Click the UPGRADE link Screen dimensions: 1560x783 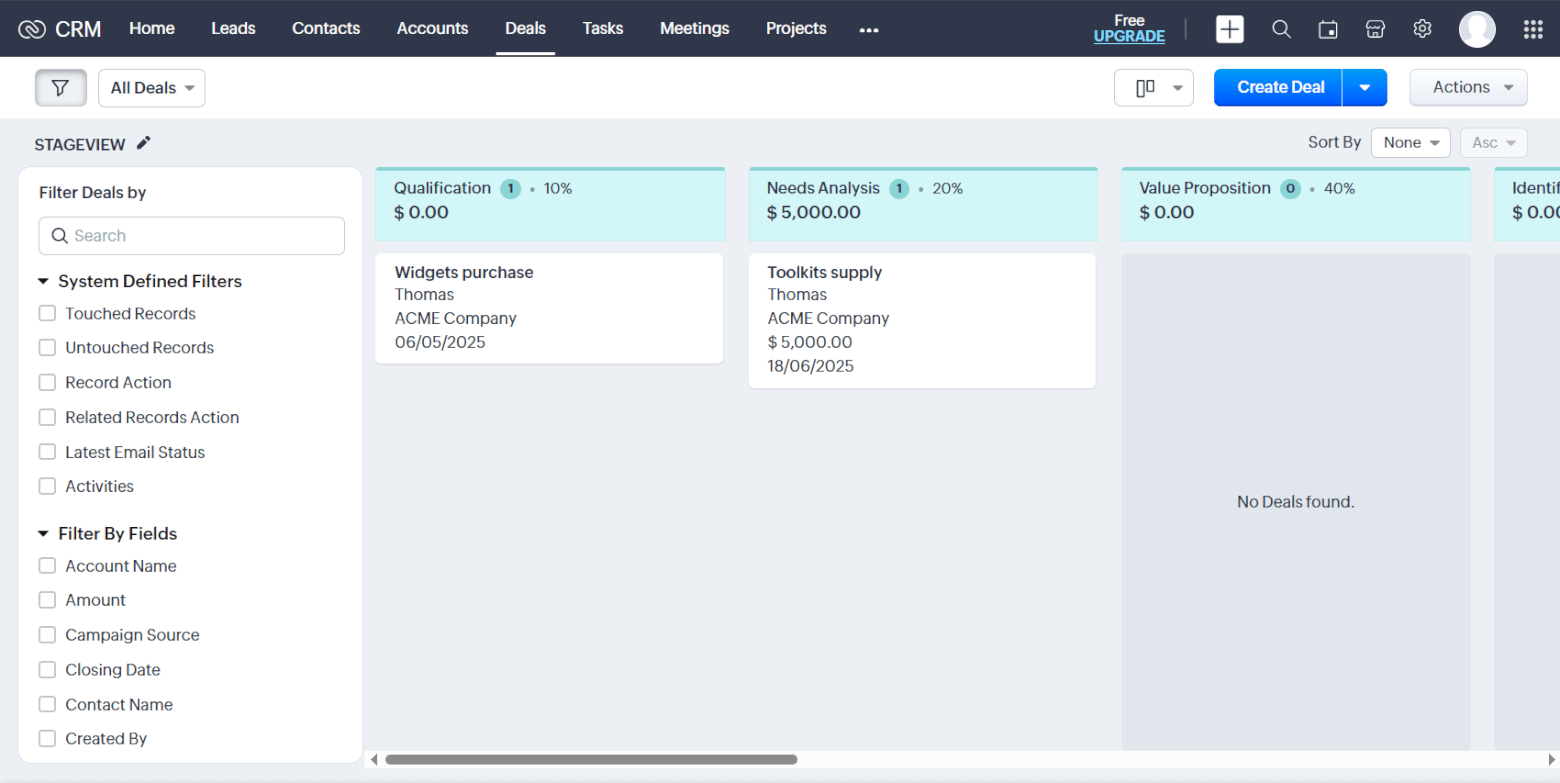(1129, 37)
